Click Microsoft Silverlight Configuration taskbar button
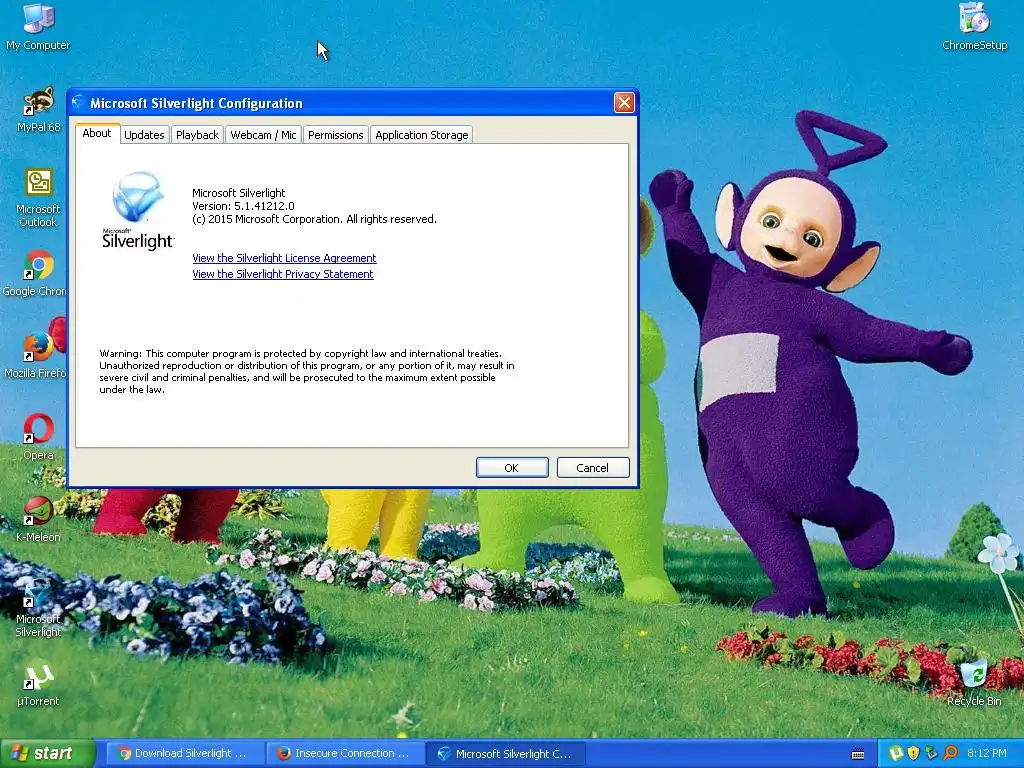The image size is (1024, 768). pos(506,754)
